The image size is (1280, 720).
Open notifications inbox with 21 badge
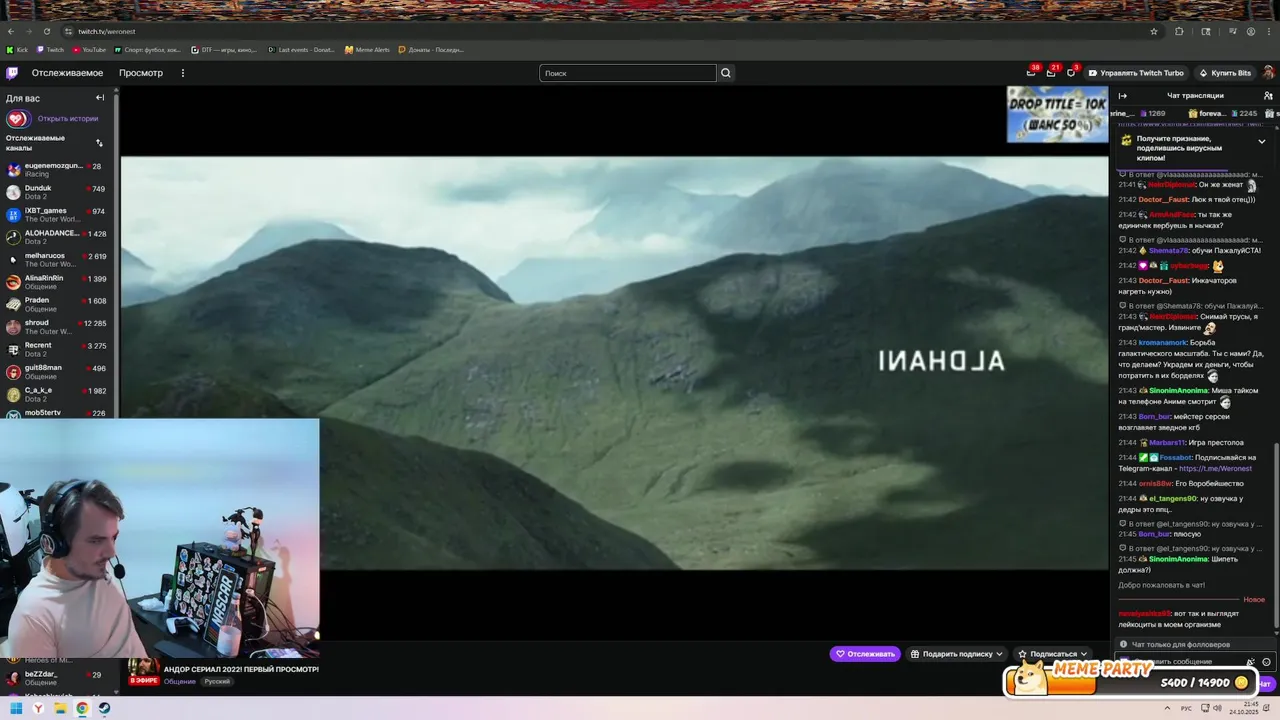pyautogui.click(x=1051, y=72)
